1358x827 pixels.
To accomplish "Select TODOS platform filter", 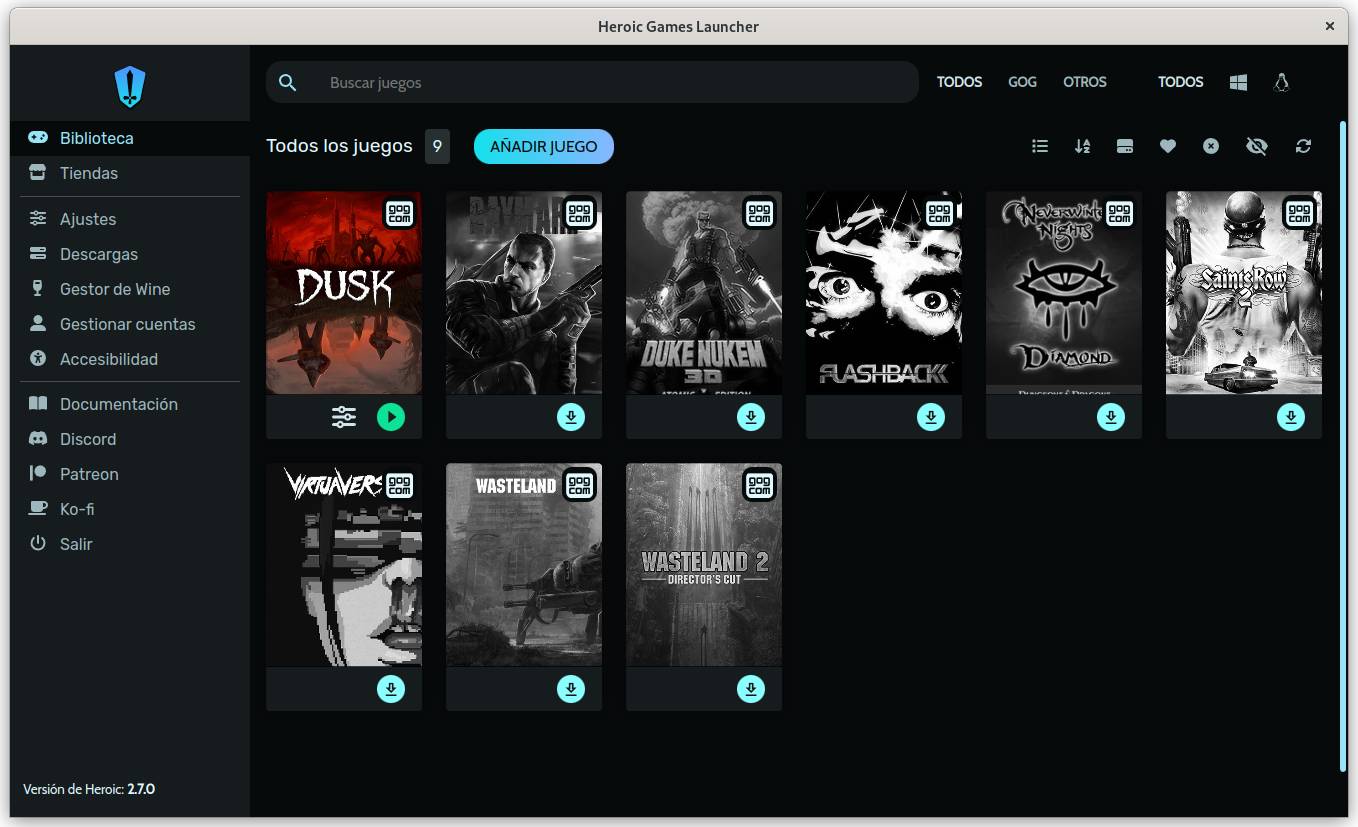I will tap(1180, 82).
